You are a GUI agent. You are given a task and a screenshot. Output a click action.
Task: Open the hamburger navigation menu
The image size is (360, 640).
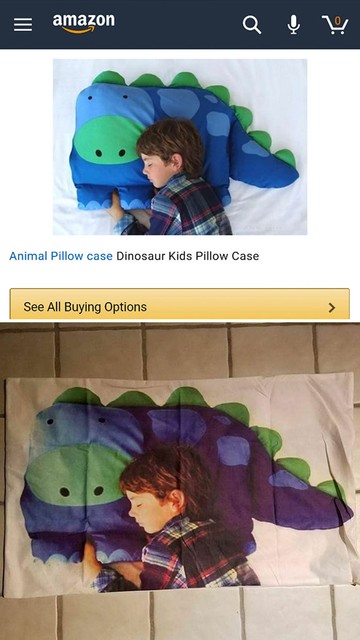click(23, 25)
